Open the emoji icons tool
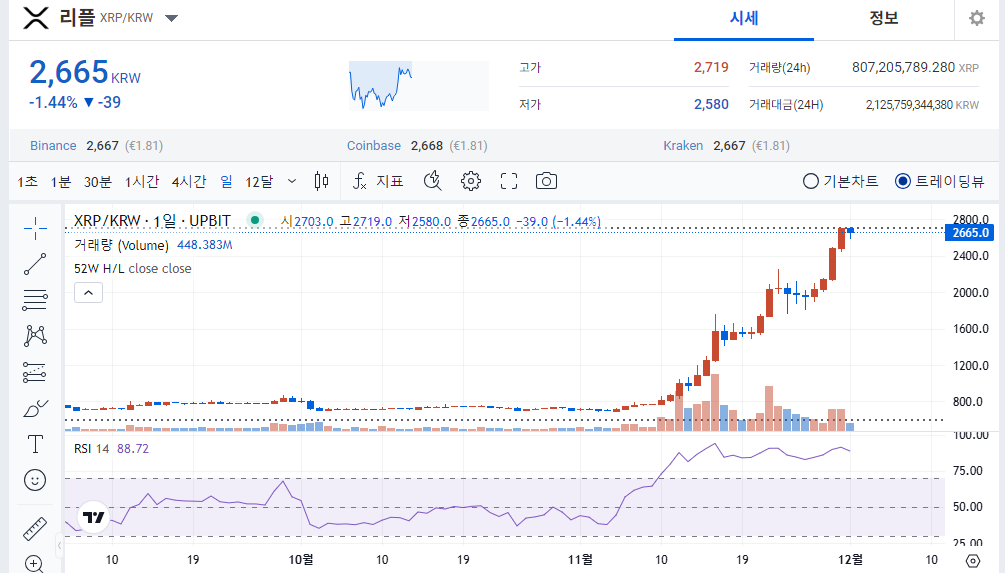The image size is (1005, 573). [x=35, y=479]
